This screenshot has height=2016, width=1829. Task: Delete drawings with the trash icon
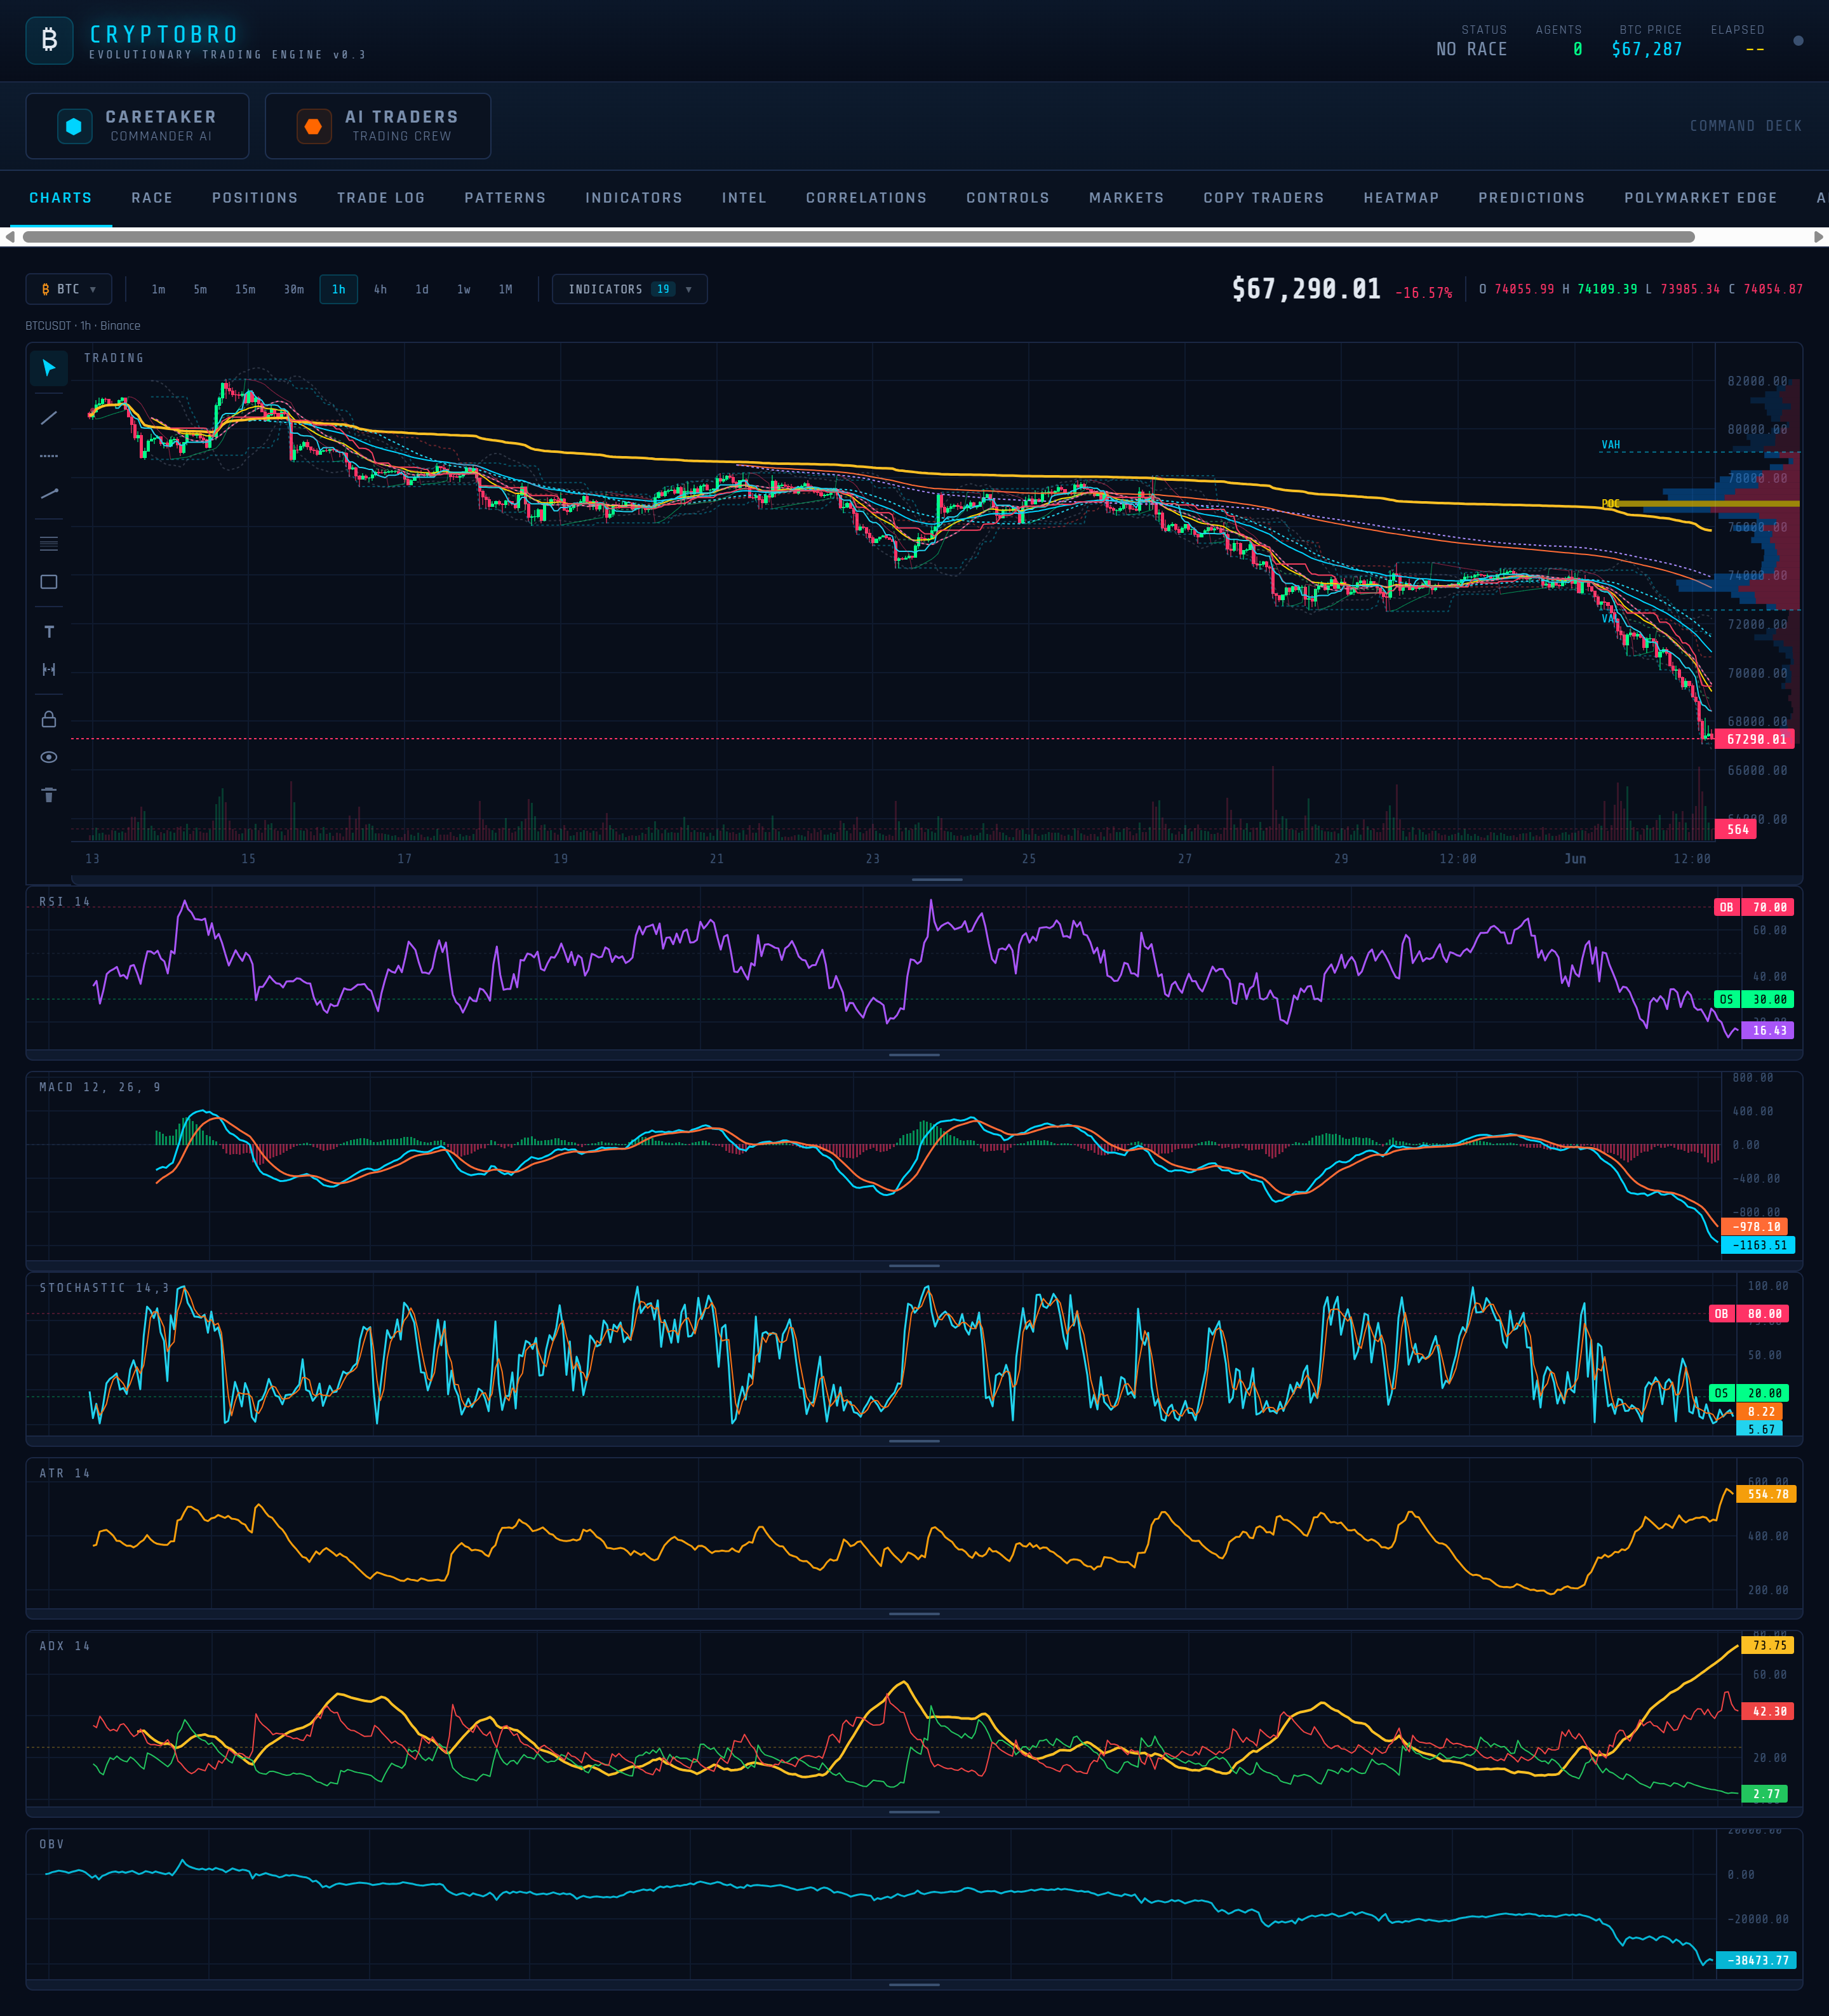point(49,795)
